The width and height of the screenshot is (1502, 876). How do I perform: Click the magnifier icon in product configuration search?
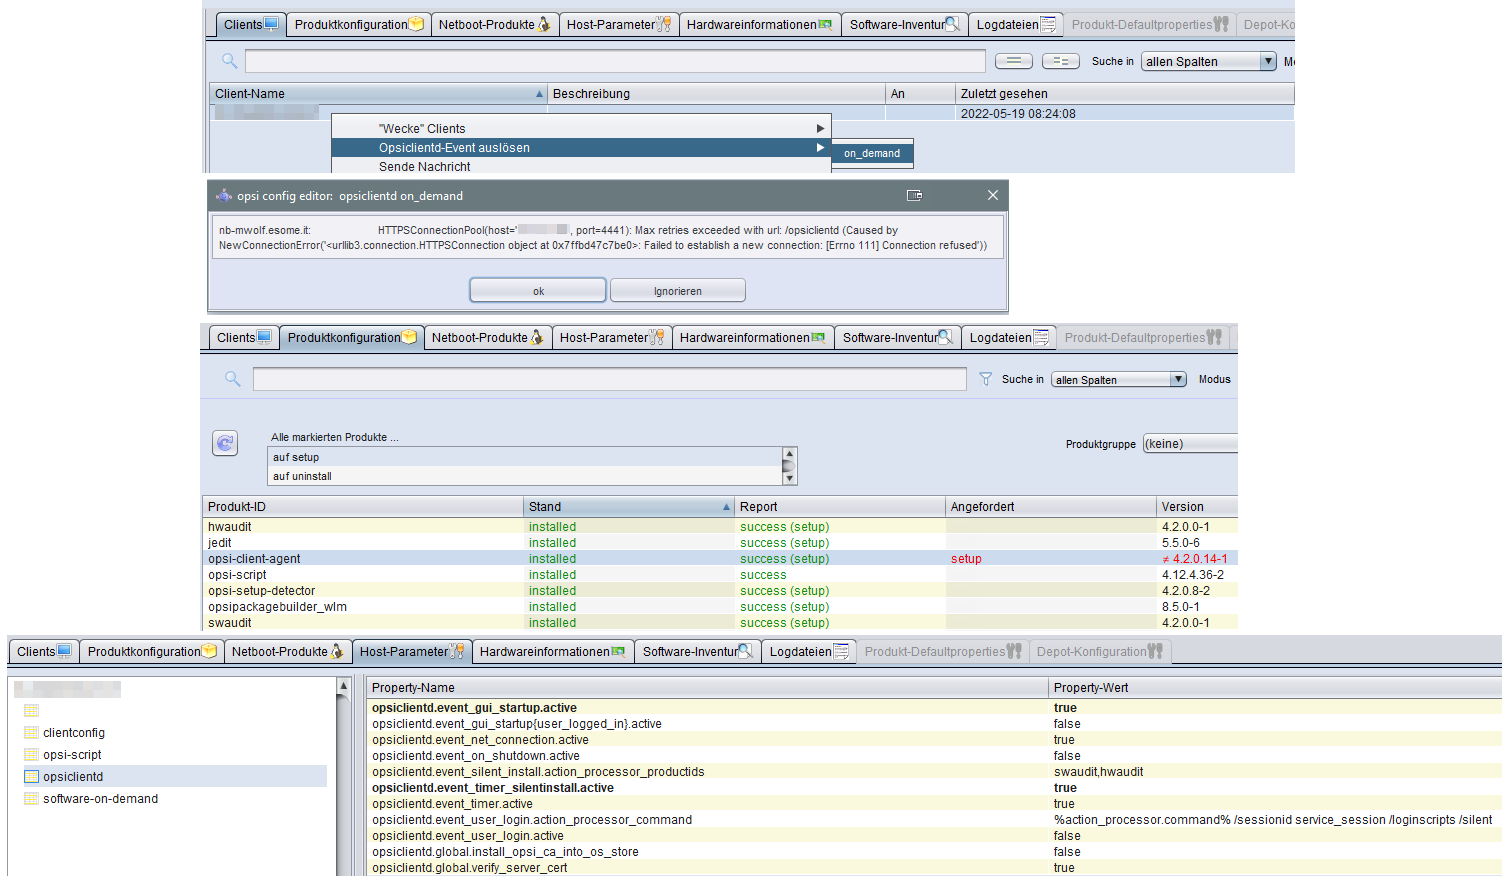pos(232,379)
